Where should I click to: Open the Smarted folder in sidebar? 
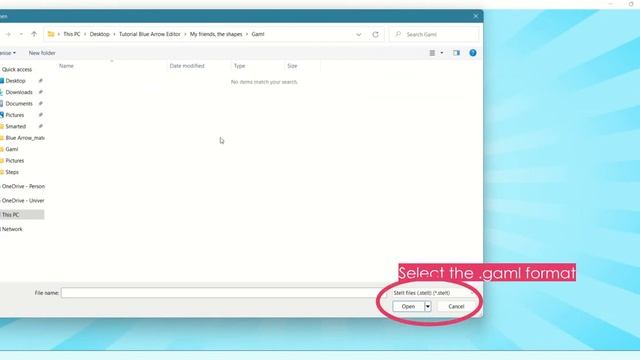click(16, 127)
